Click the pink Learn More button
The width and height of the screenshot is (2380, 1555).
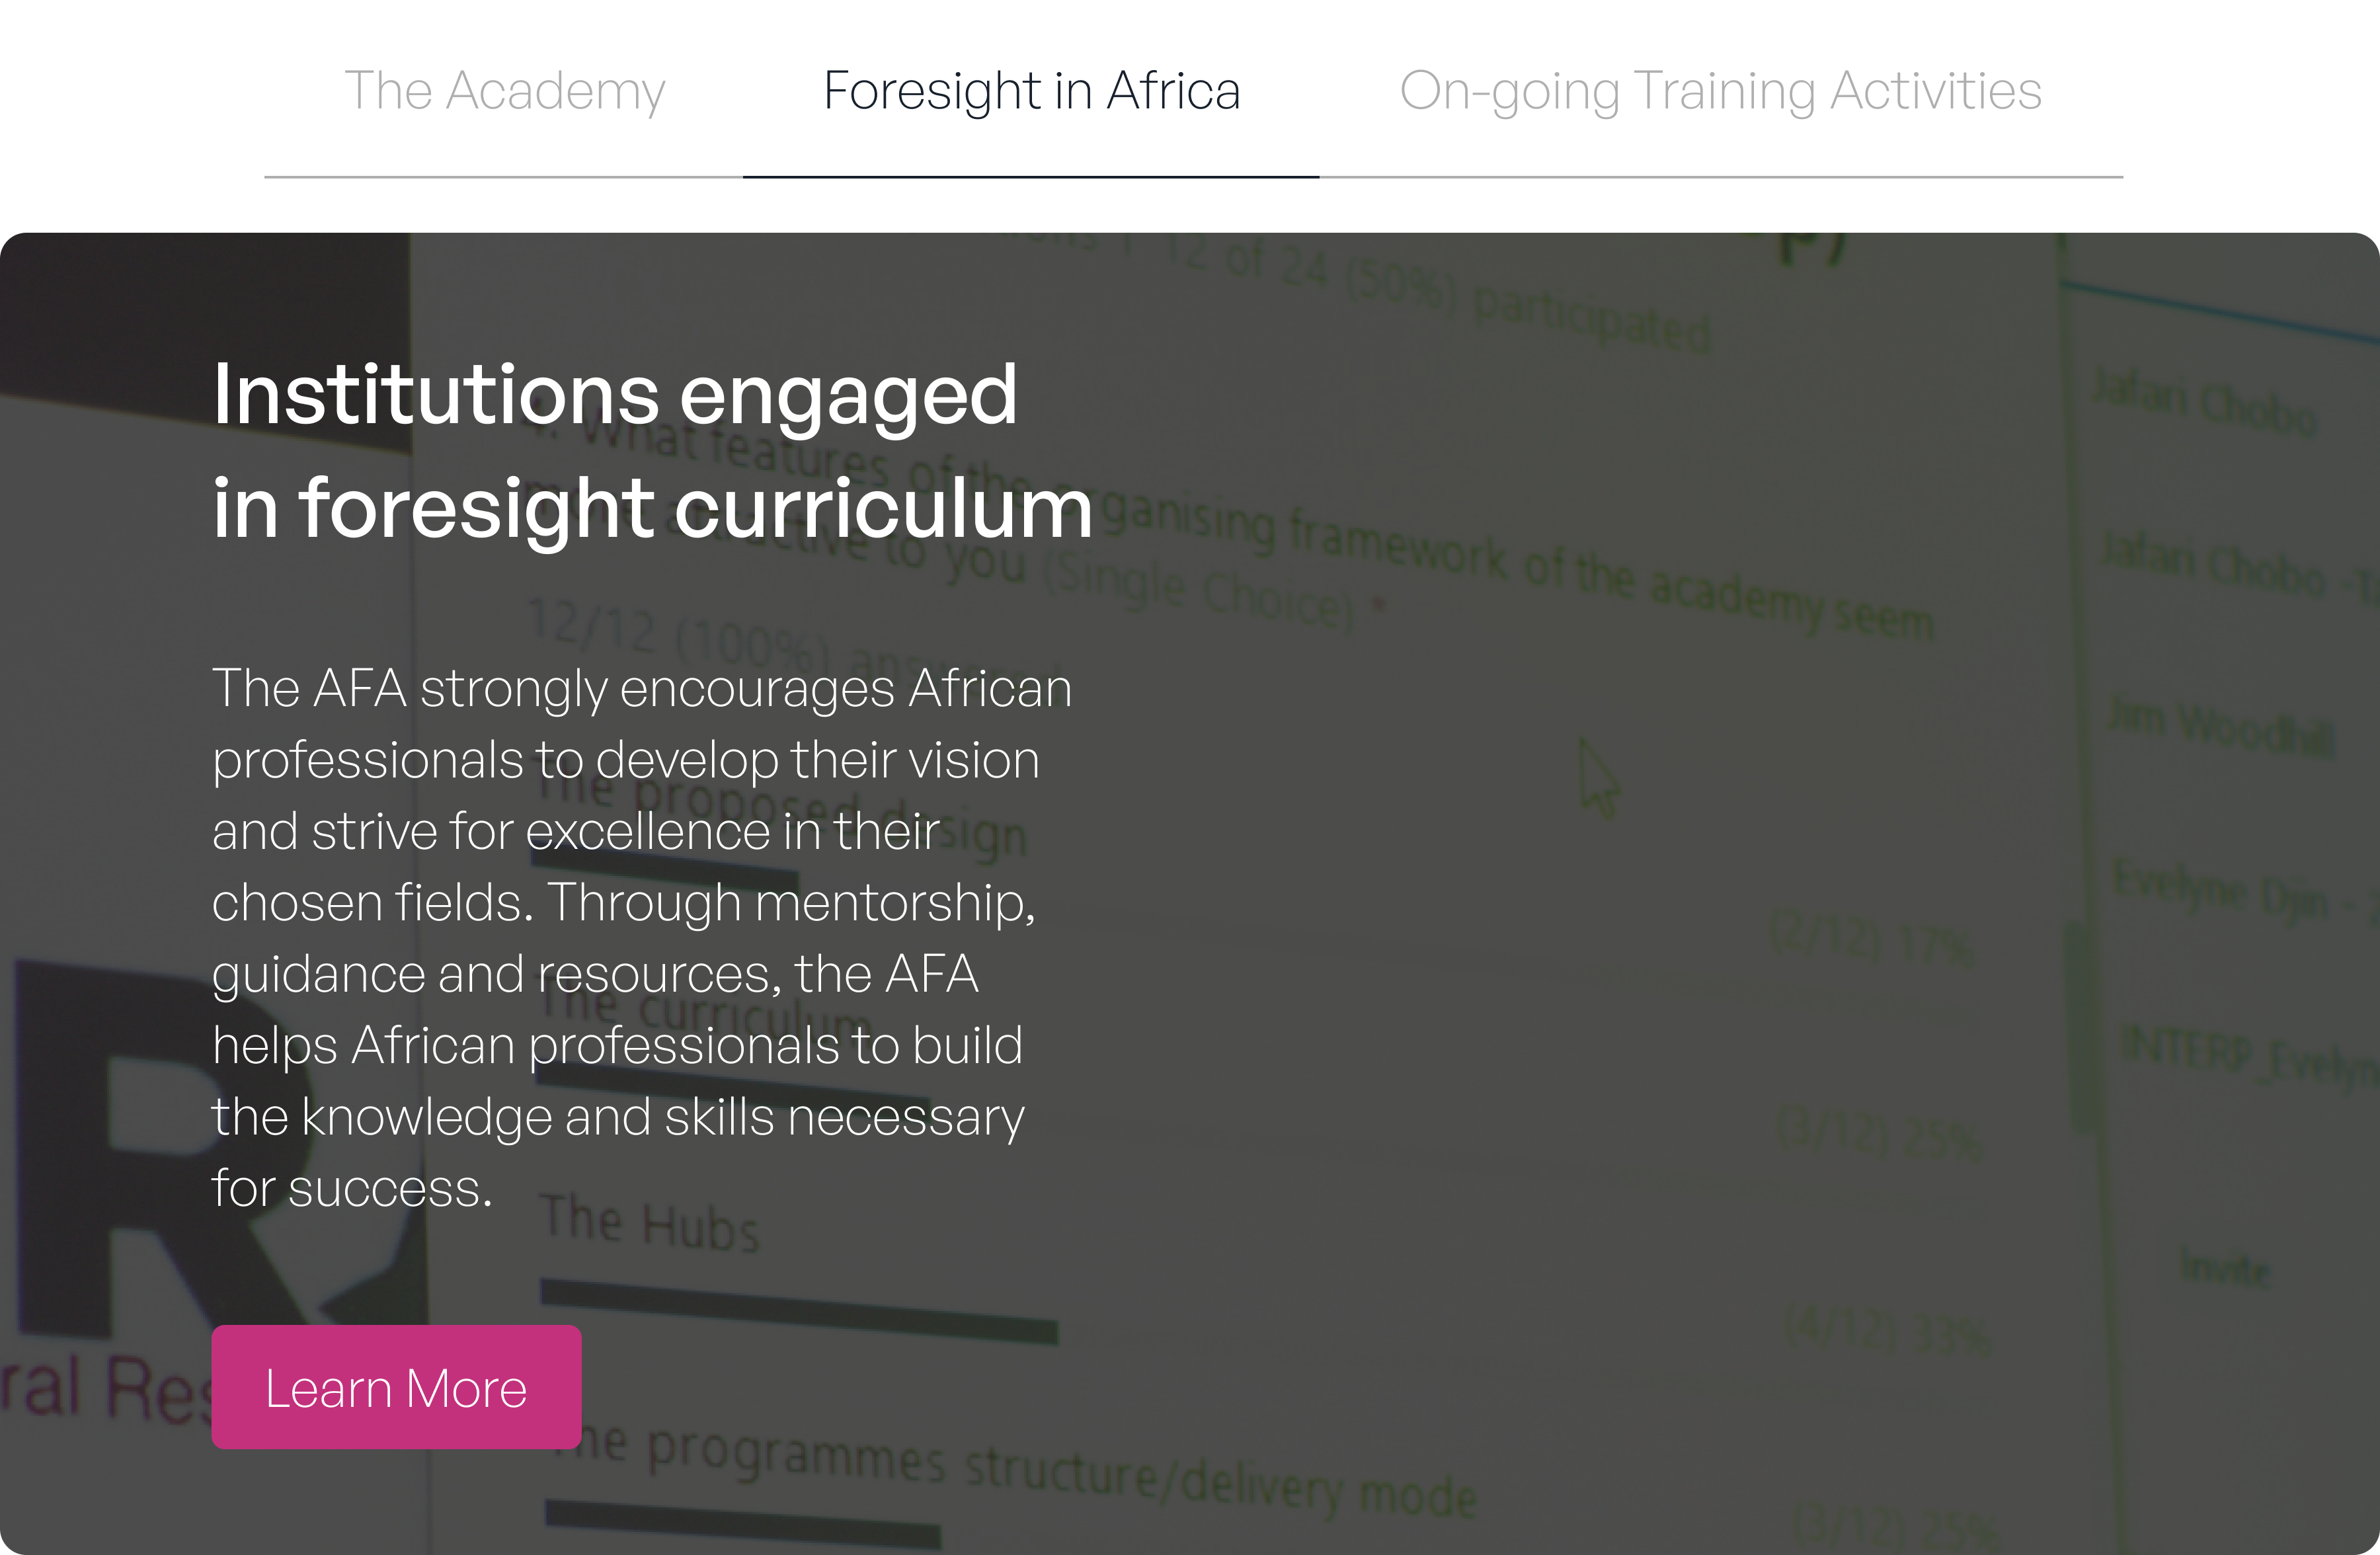coord(396,1387)
